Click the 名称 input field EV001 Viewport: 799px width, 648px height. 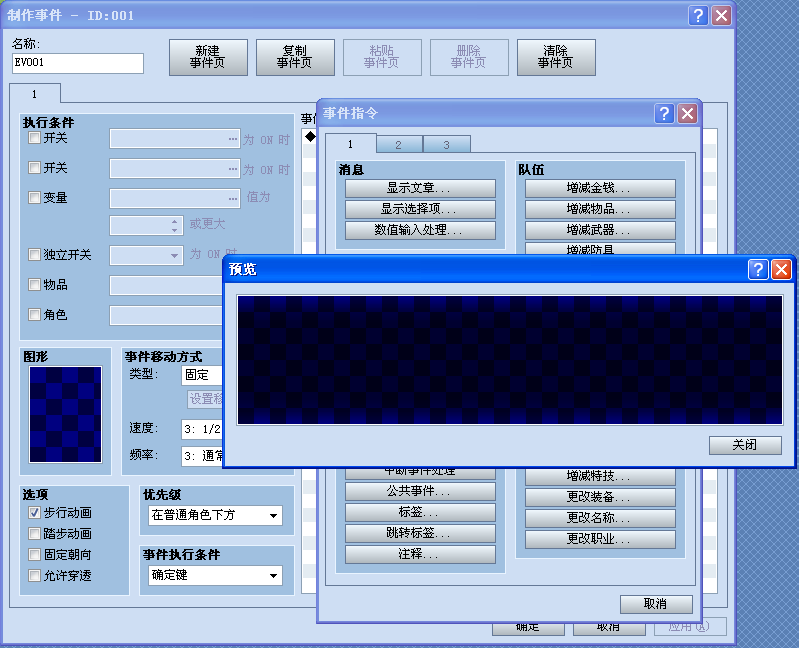[x=77, y=63]
